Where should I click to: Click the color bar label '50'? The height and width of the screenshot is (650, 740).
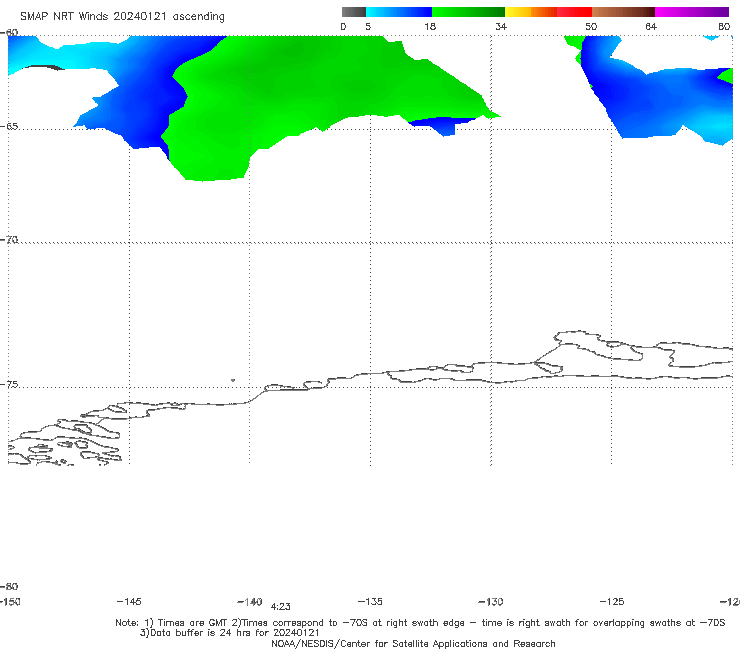click(x=591, y=27)
